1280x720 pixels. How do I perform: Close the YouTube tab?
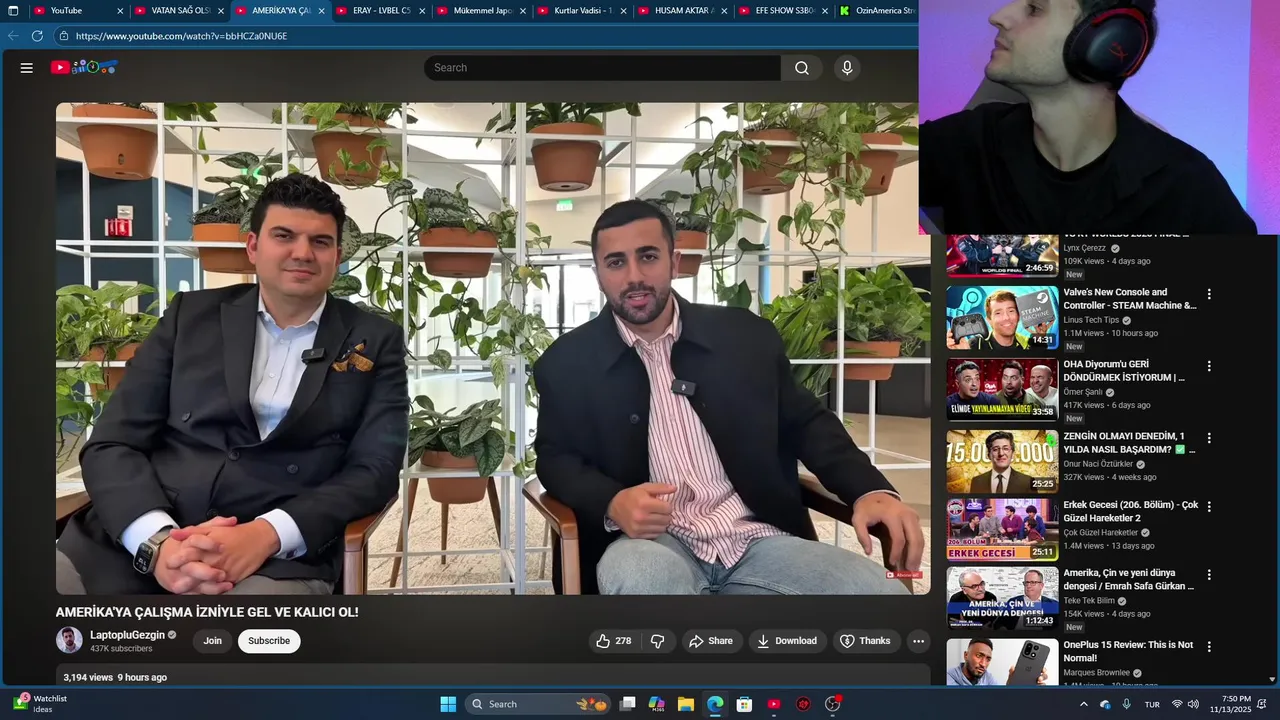click(x=120, y=11)
